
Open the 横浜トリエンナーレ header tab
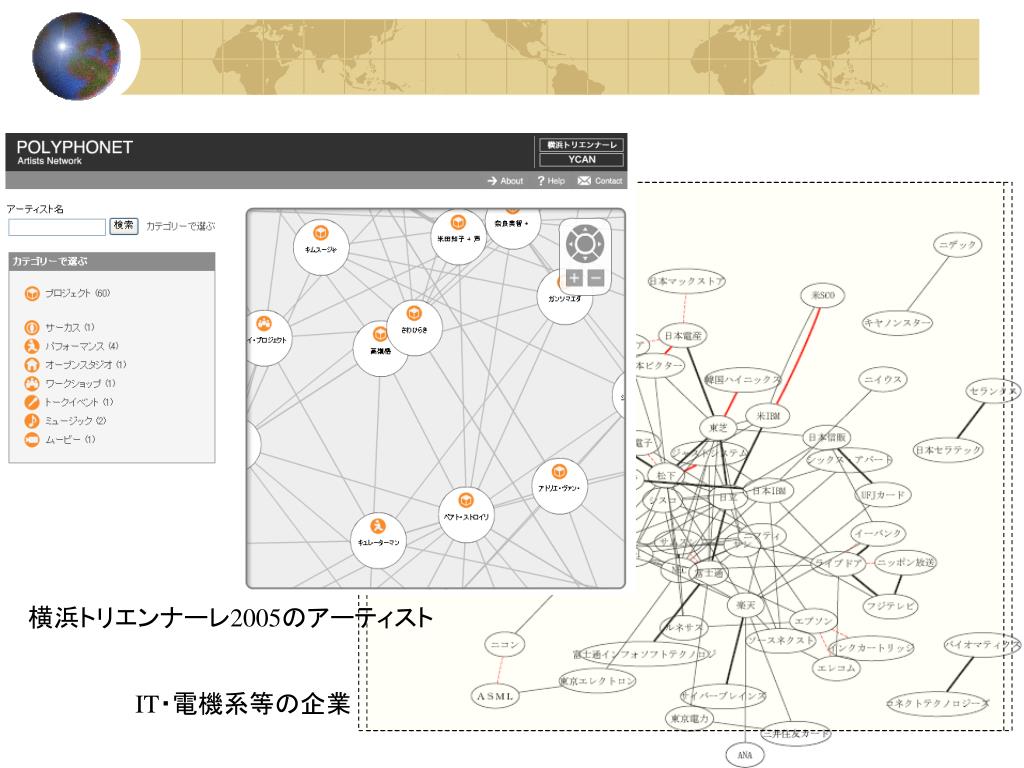(581, 144)
